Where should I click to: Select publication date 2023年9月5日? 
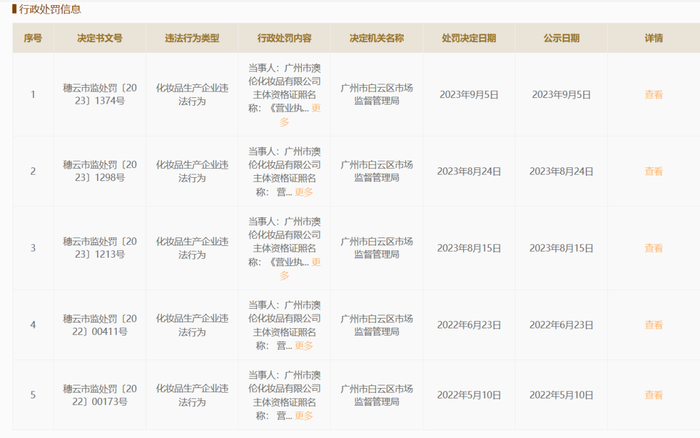click(562, 95)
